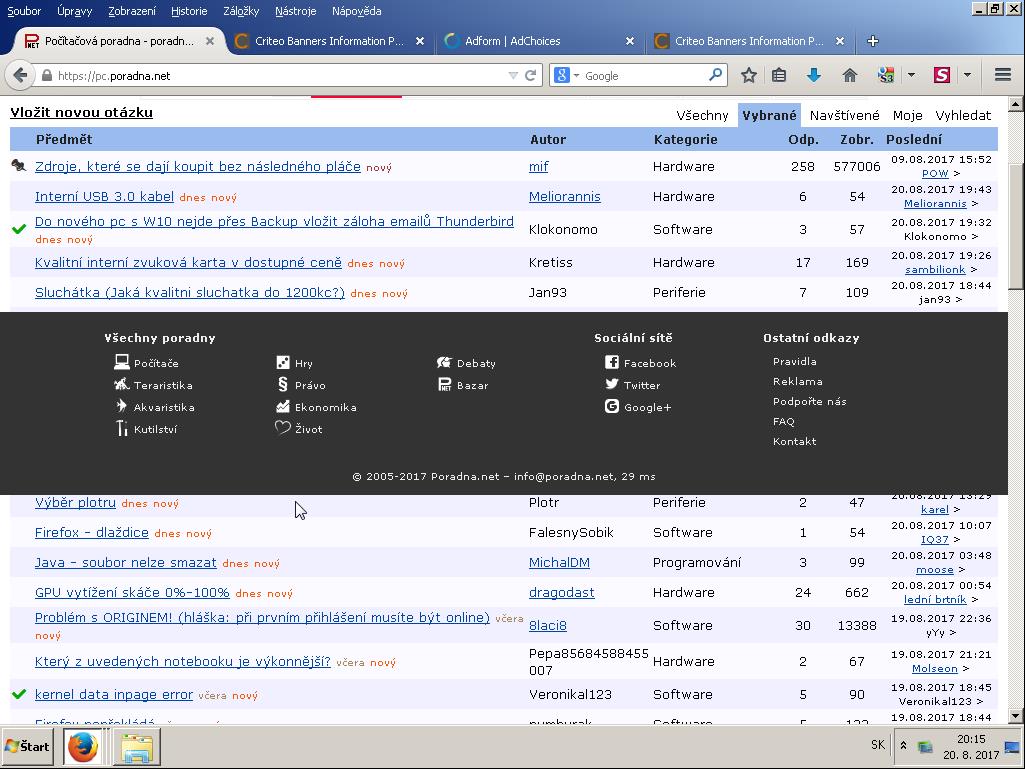Open the Interní USB 3.0 kabel thread
The image size is (1025, 769).
coord(104,196)
